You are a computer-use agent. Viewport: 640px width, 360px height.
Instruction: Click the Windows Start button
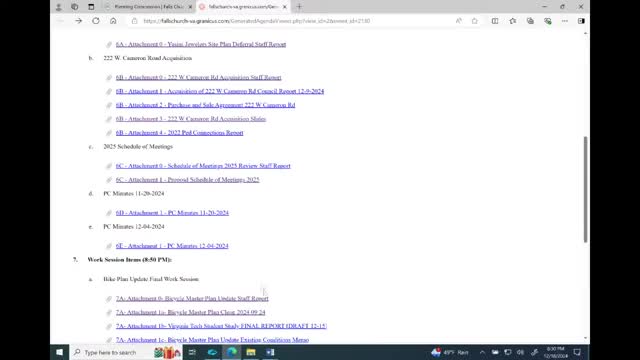pos(60,352)
